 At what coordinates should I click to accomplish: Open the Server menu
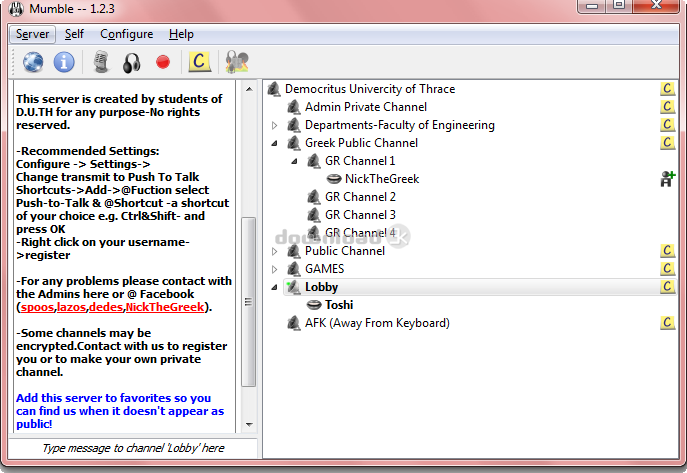[32, 34]
